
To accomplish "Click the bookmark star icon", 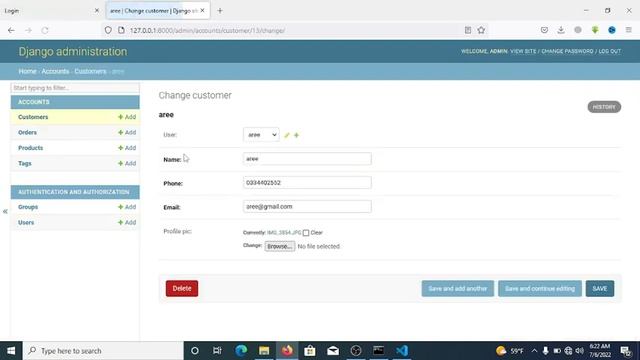I will pyautogui.click(x=481, y=30).
